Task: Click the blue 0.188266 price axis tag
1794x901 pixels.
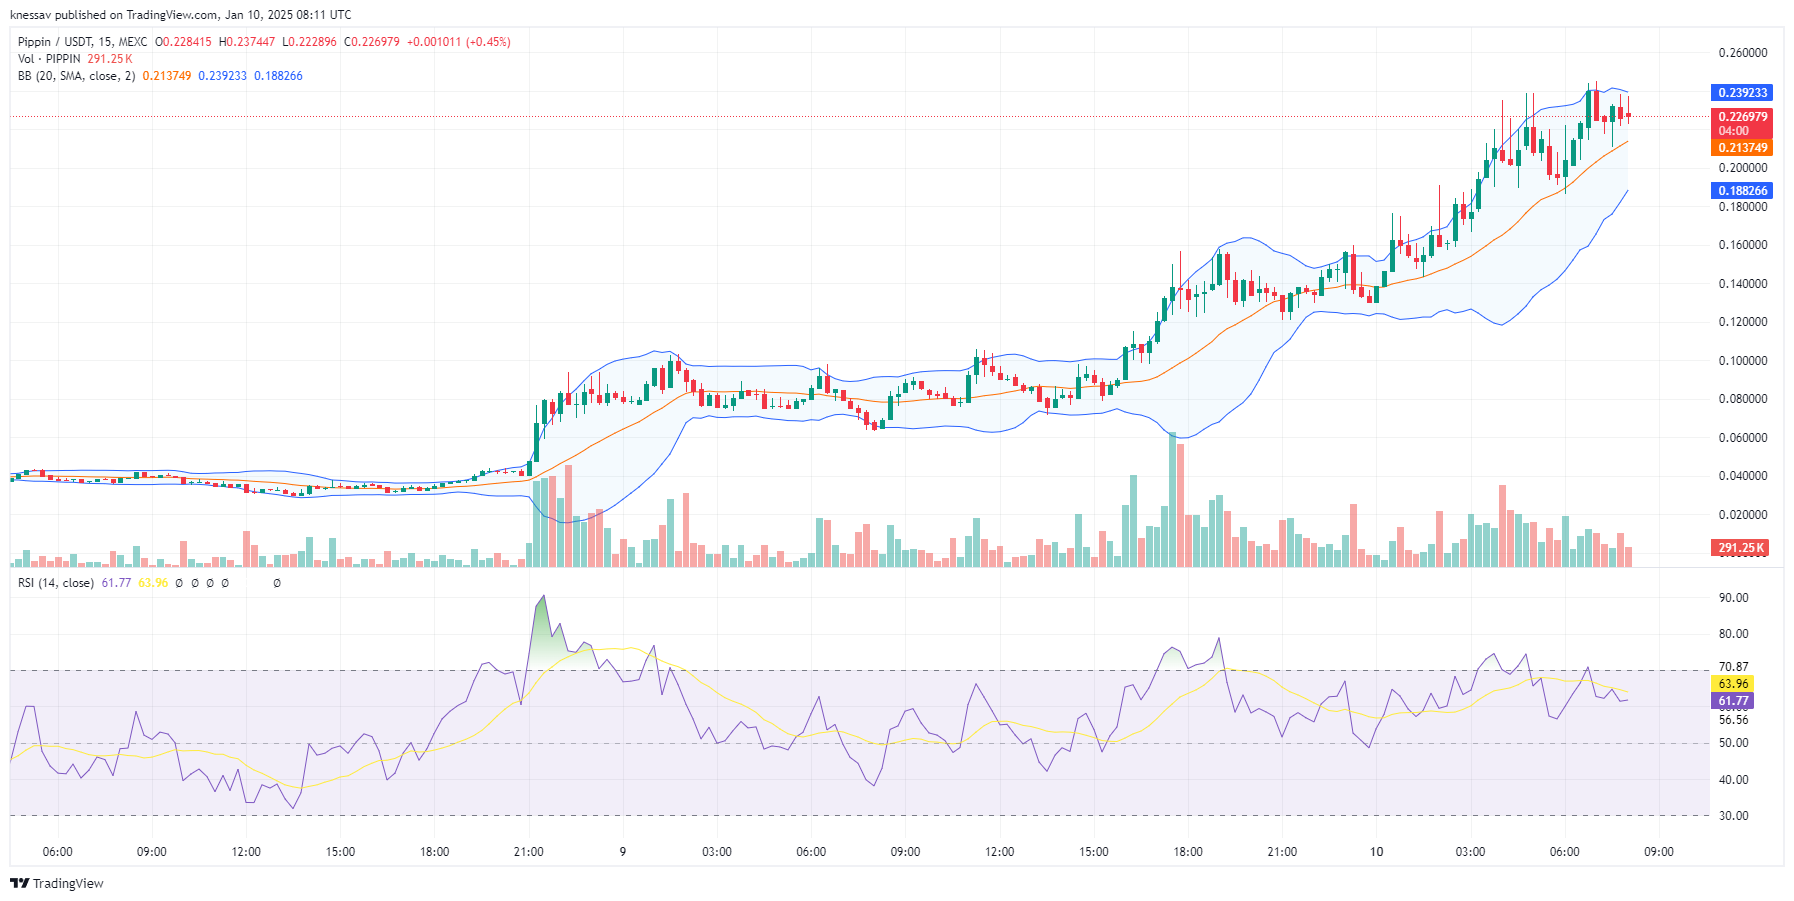Action: [1742, 191]
